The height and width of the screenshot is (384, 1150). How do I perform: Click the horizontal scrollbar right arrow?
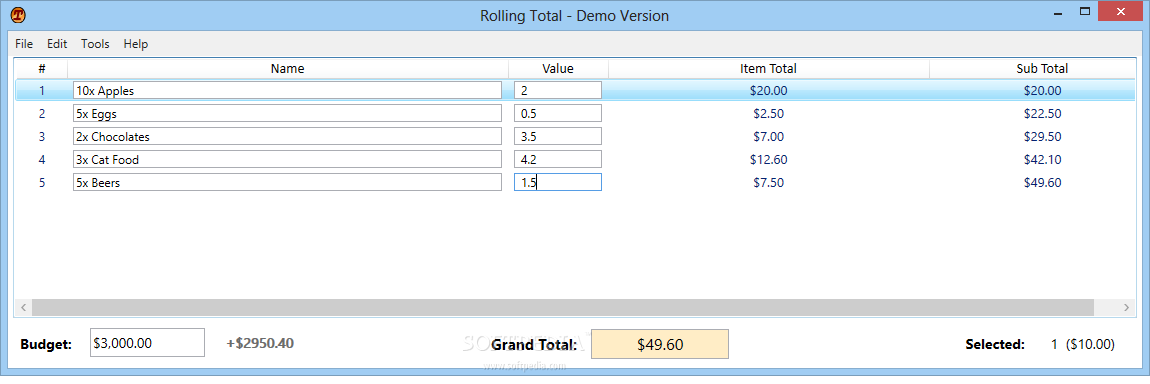click(1127, 307)
